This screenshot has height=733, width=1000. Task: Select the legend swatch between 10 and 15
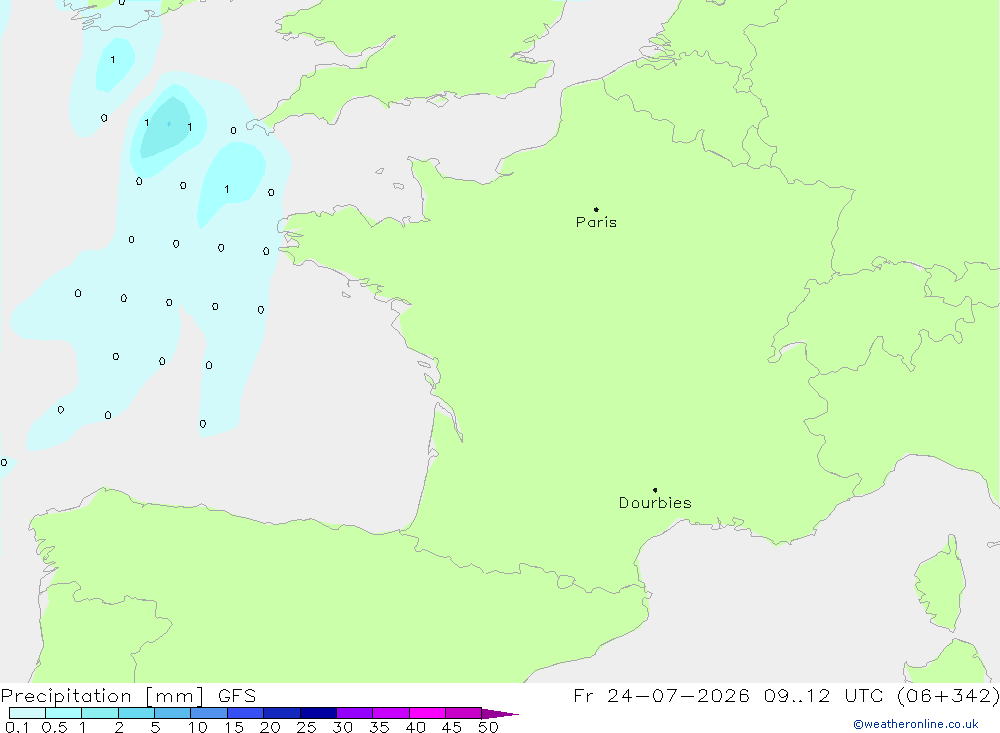tap(209, 713)
